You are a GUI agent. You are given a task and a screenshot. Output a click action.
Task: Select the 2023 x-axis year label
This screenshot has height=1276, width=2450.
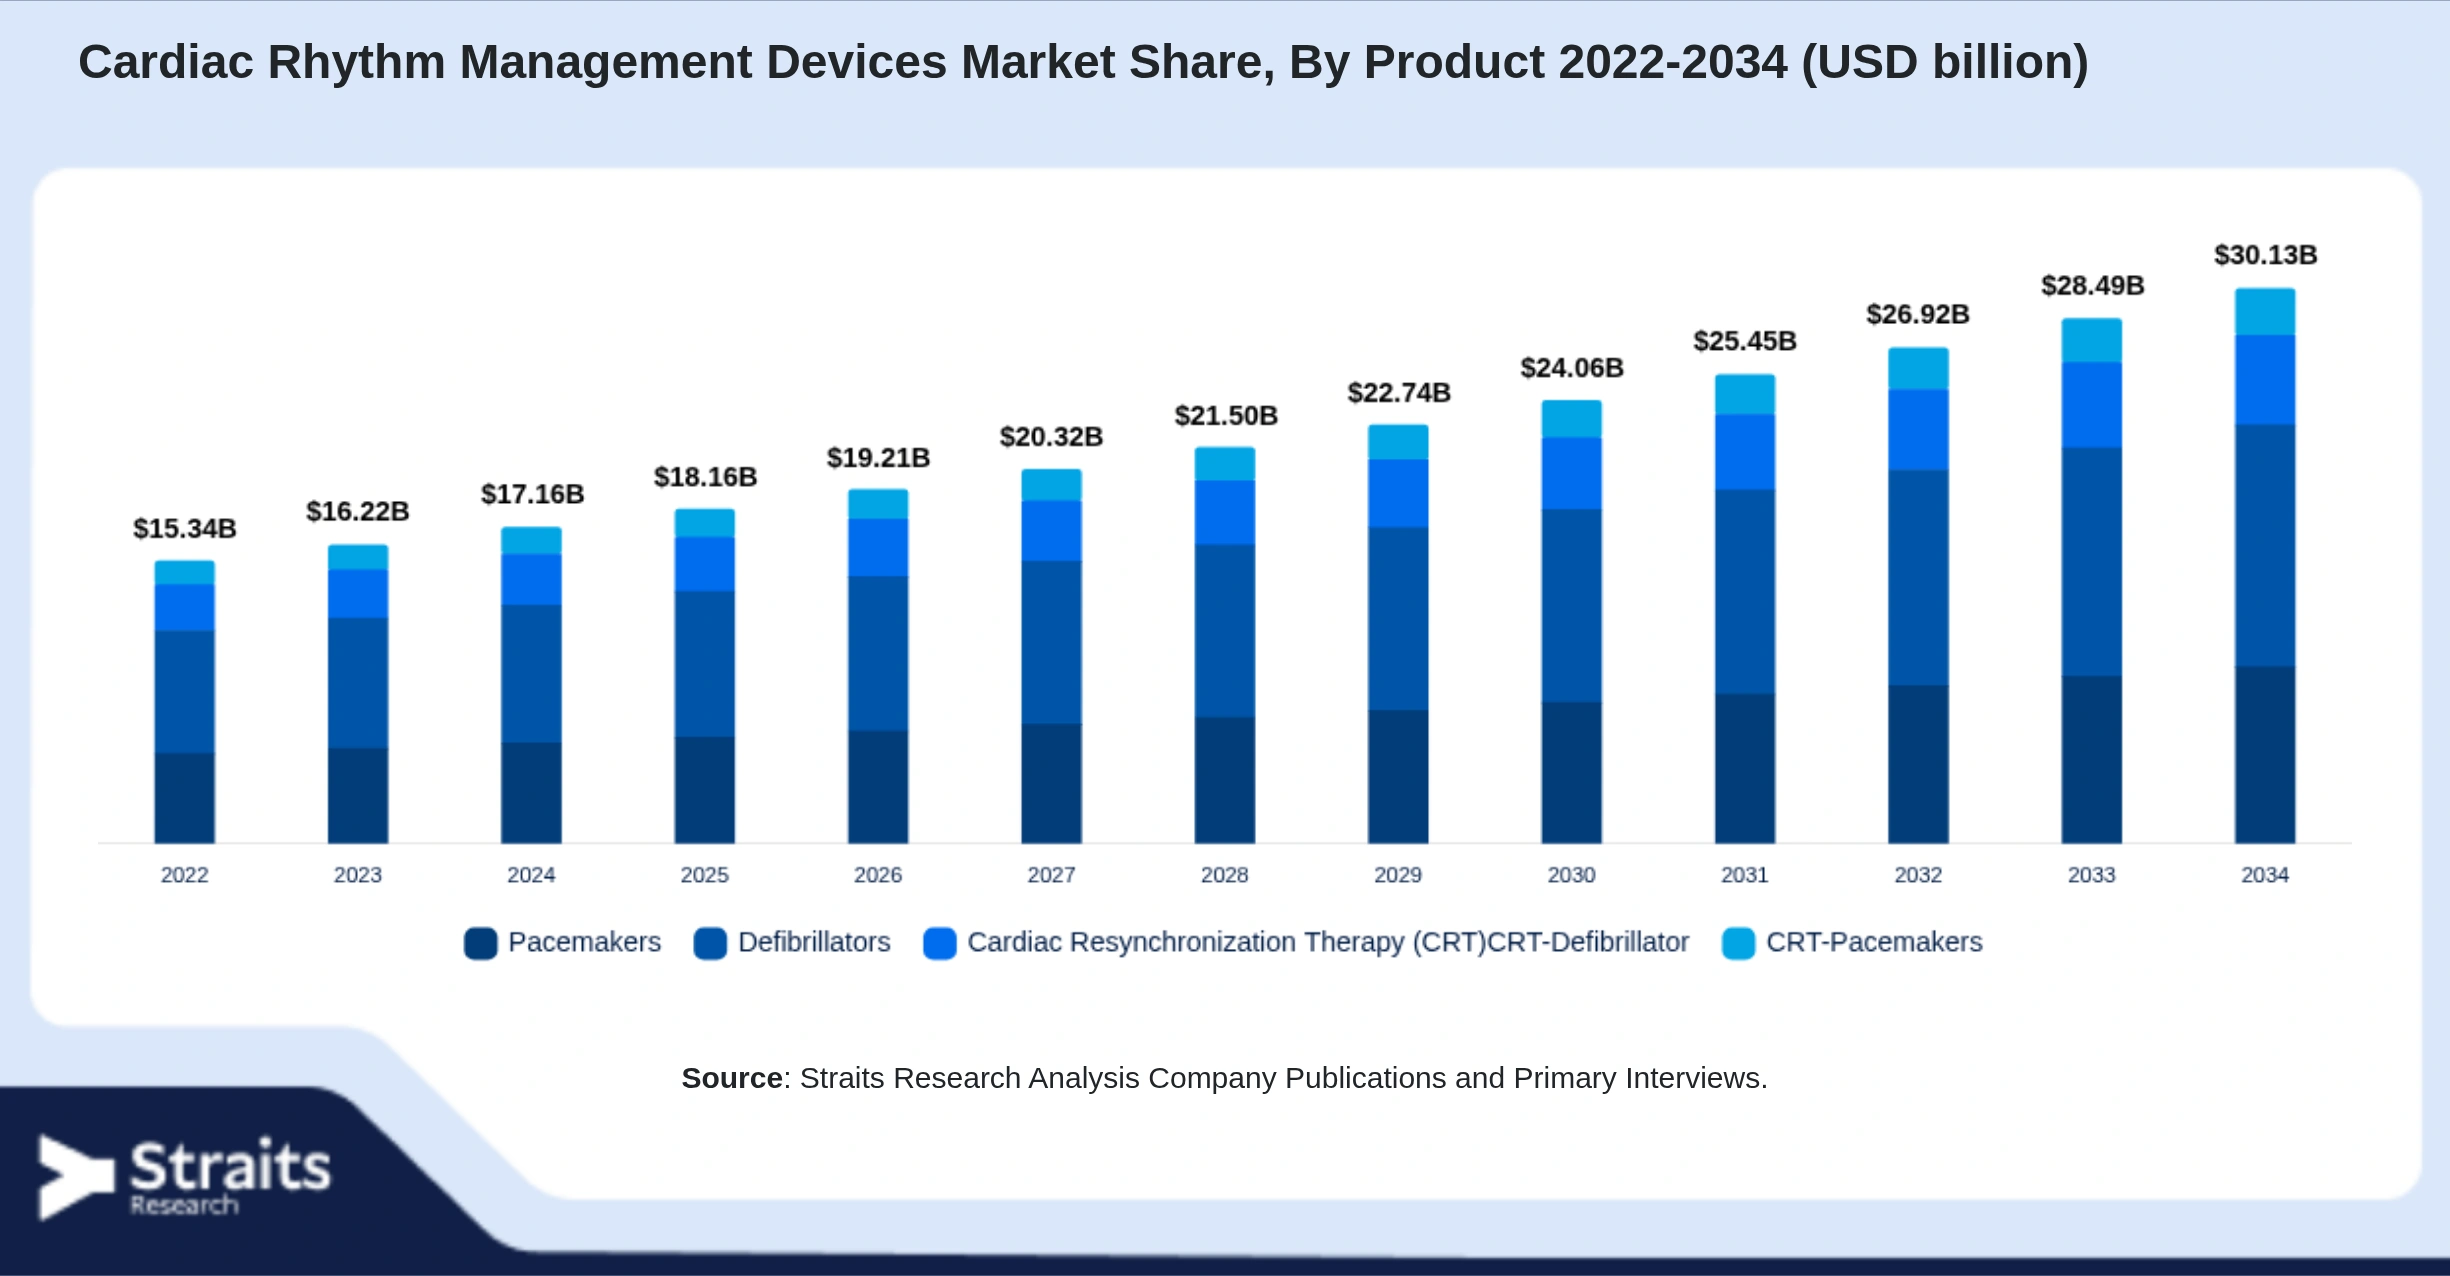(x=358, y=875)
